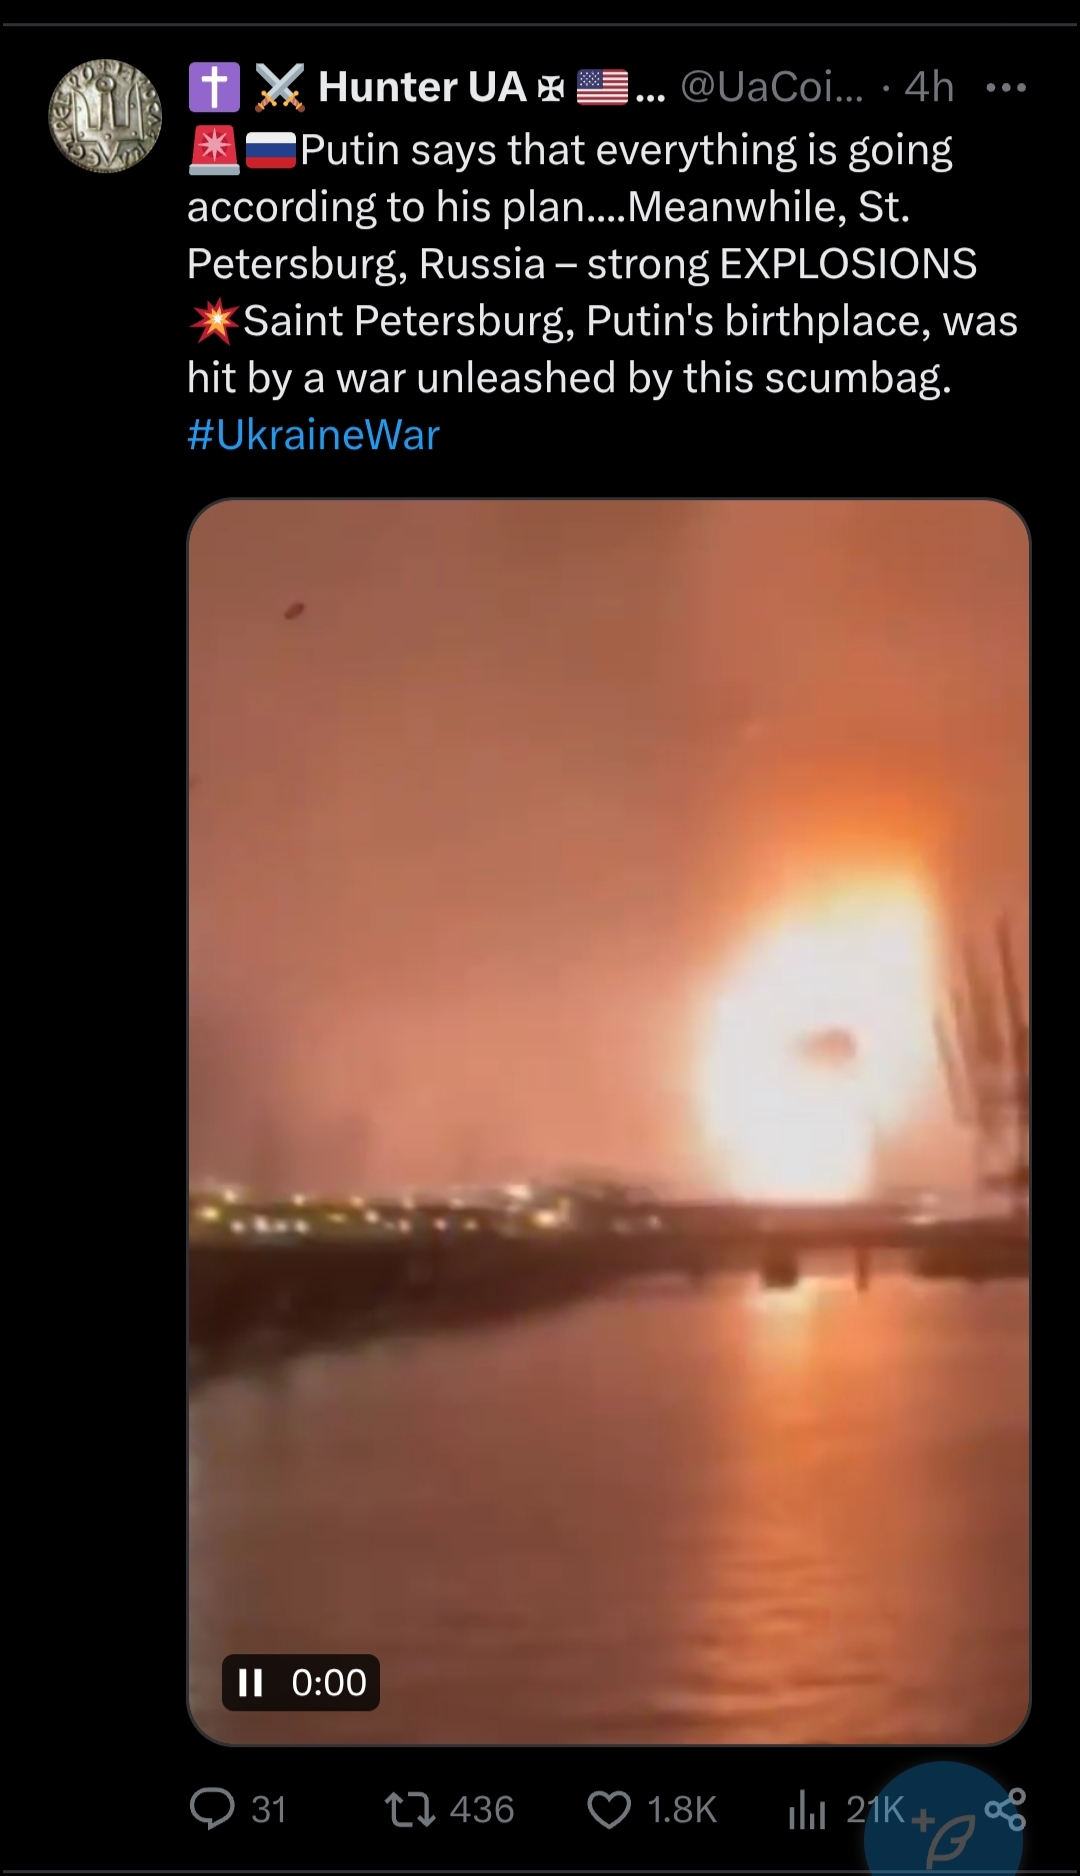Tap the 1.8K likes count
The image size is (1080, 1876).
[x=682, y=1810]
